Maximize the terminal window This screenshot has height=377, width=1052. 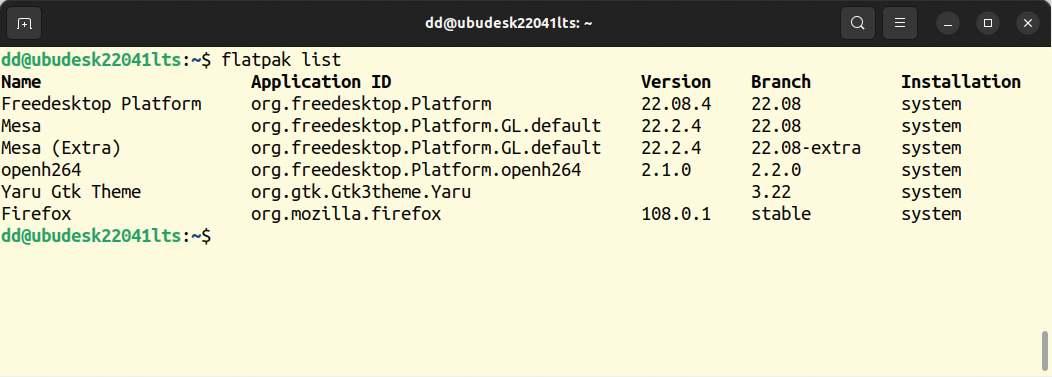(x=988, y=23)
